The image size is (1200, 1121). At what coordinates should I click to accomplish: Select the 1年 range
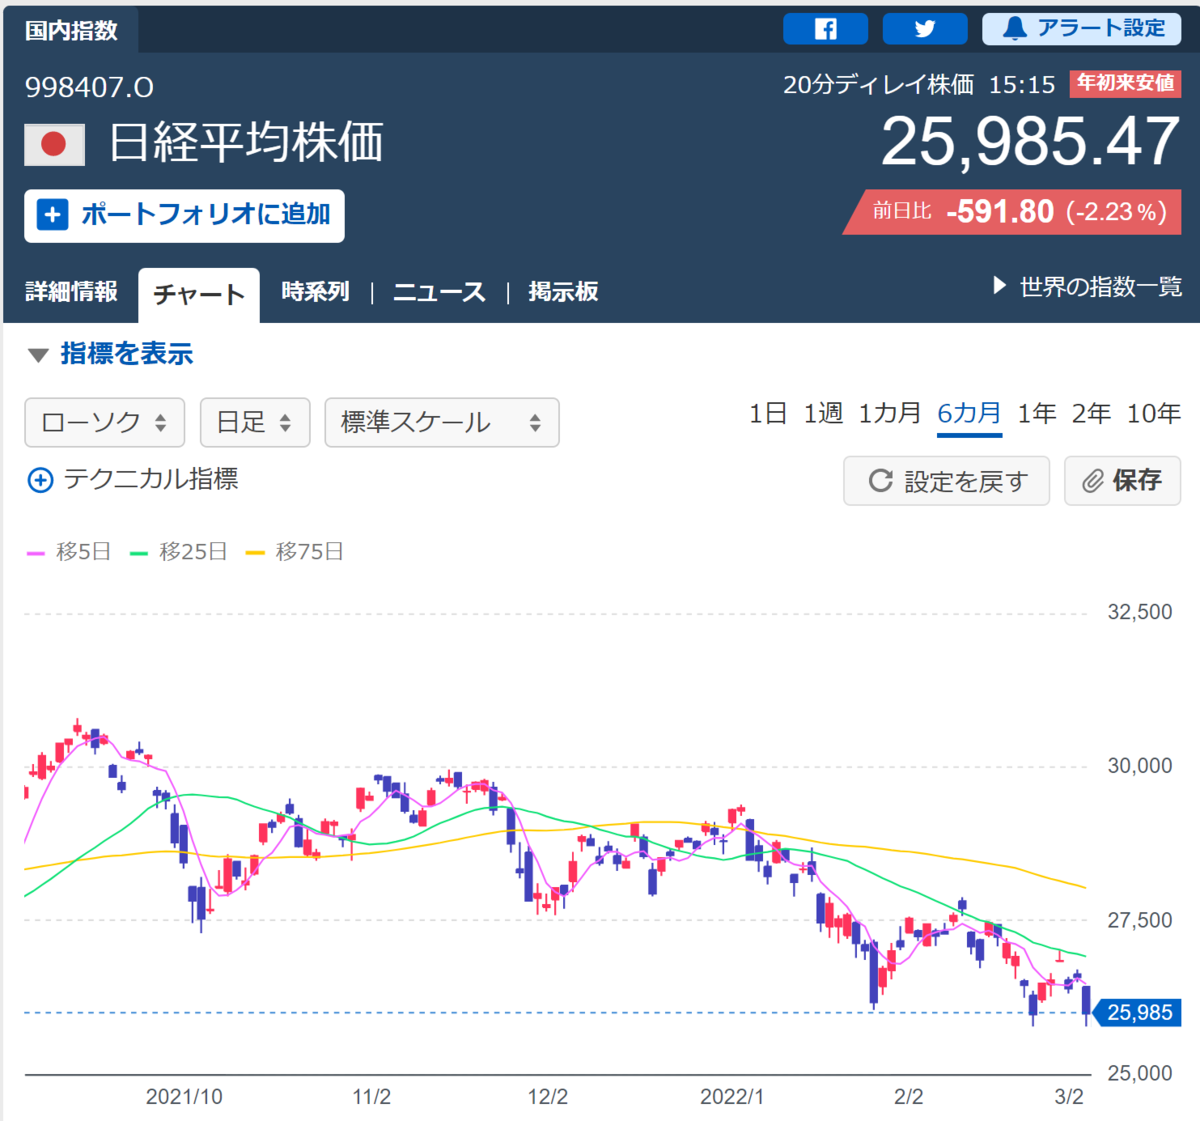[x=1037, y=413]
